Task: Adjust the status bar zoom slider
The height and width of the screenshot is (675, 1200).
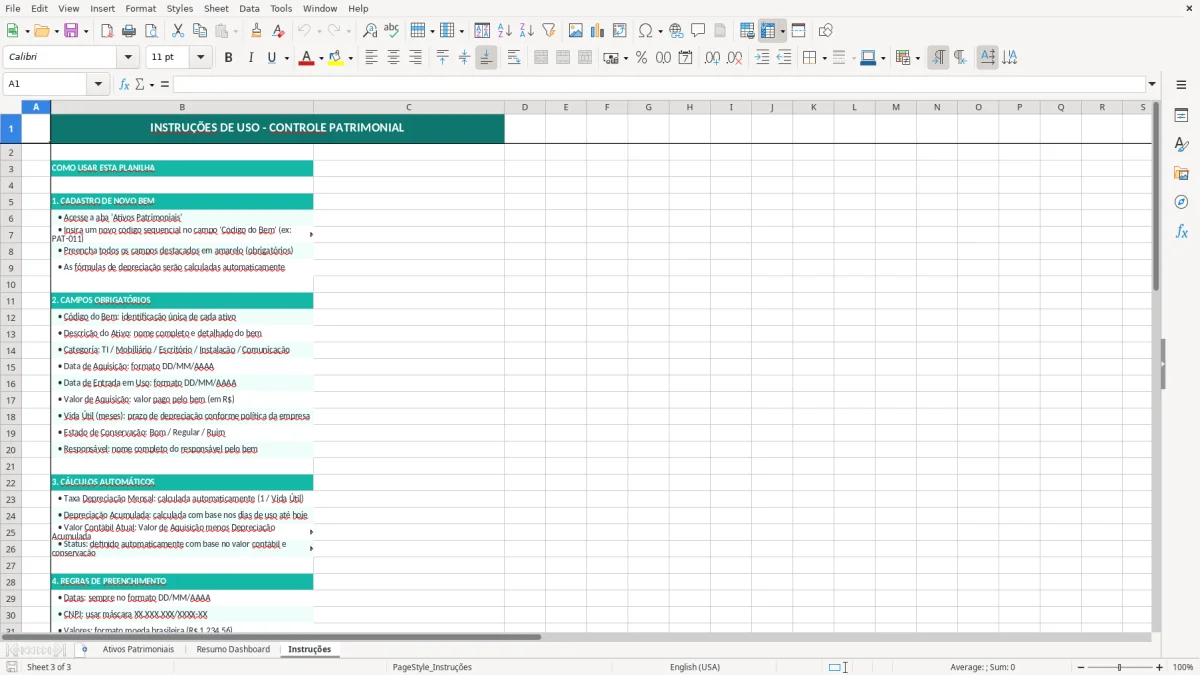Action: [x=1120, y=667]
